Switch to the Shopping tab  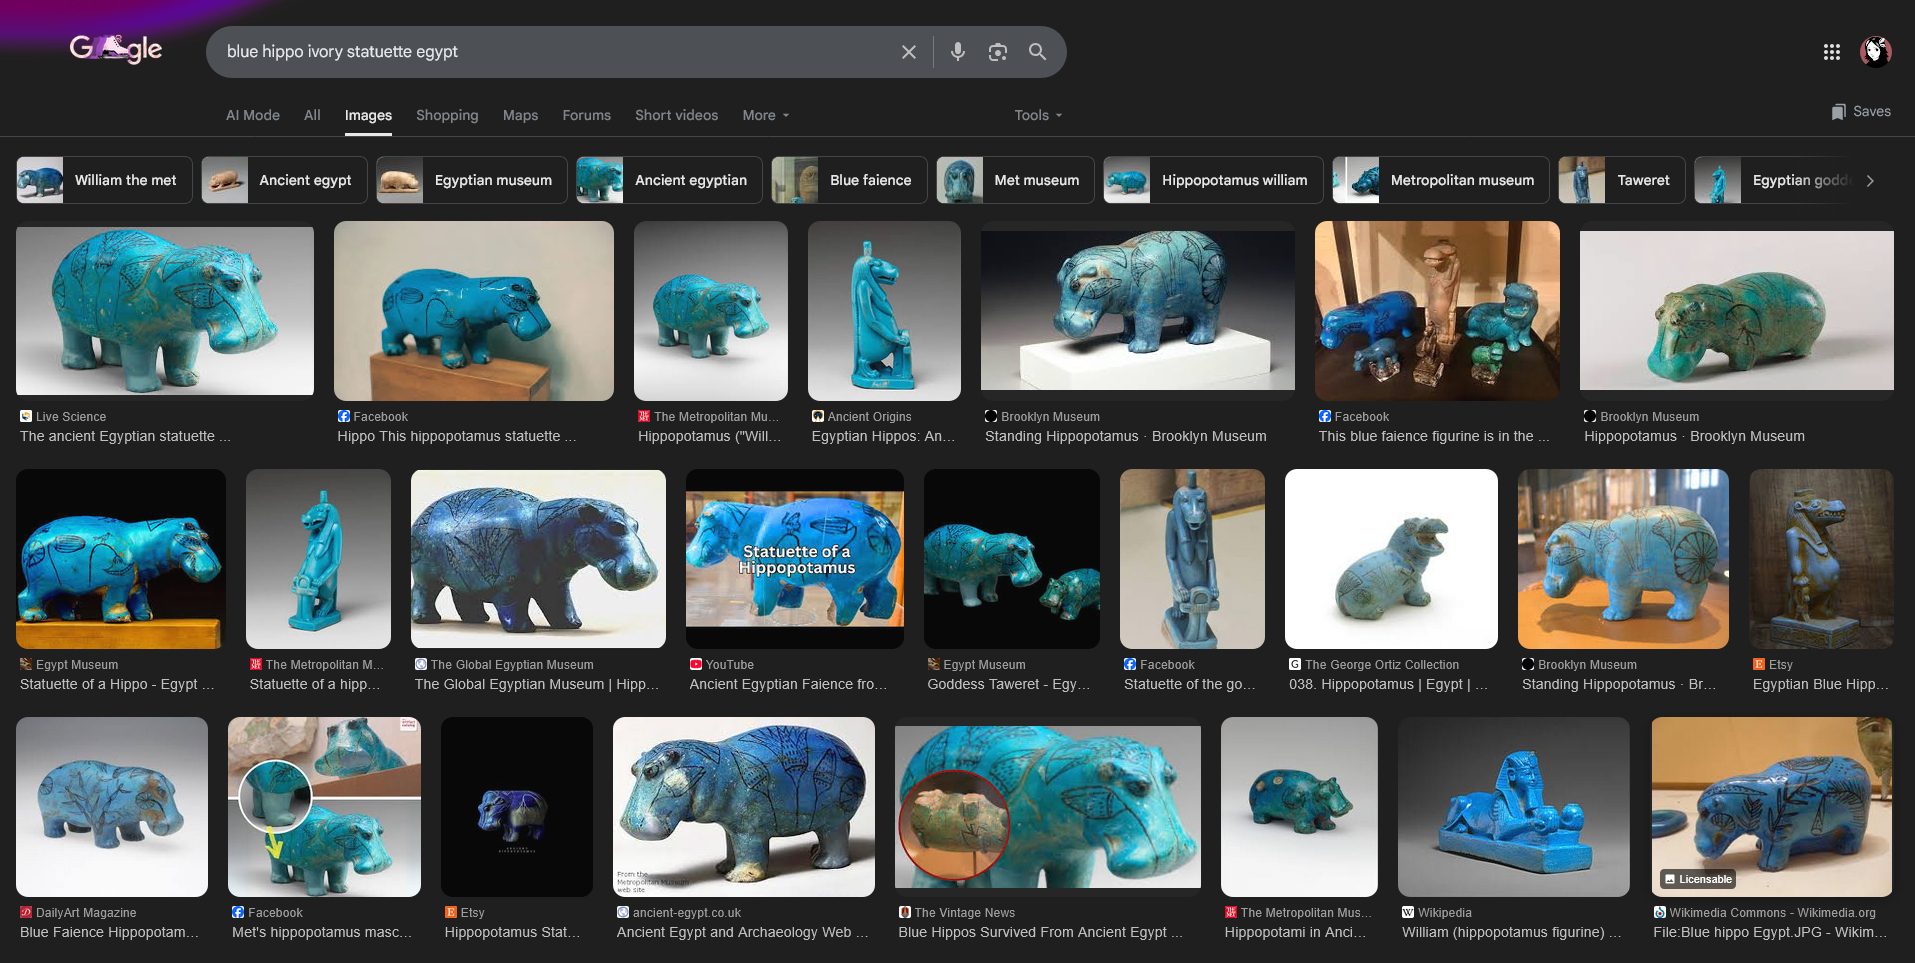coord(447,116)
